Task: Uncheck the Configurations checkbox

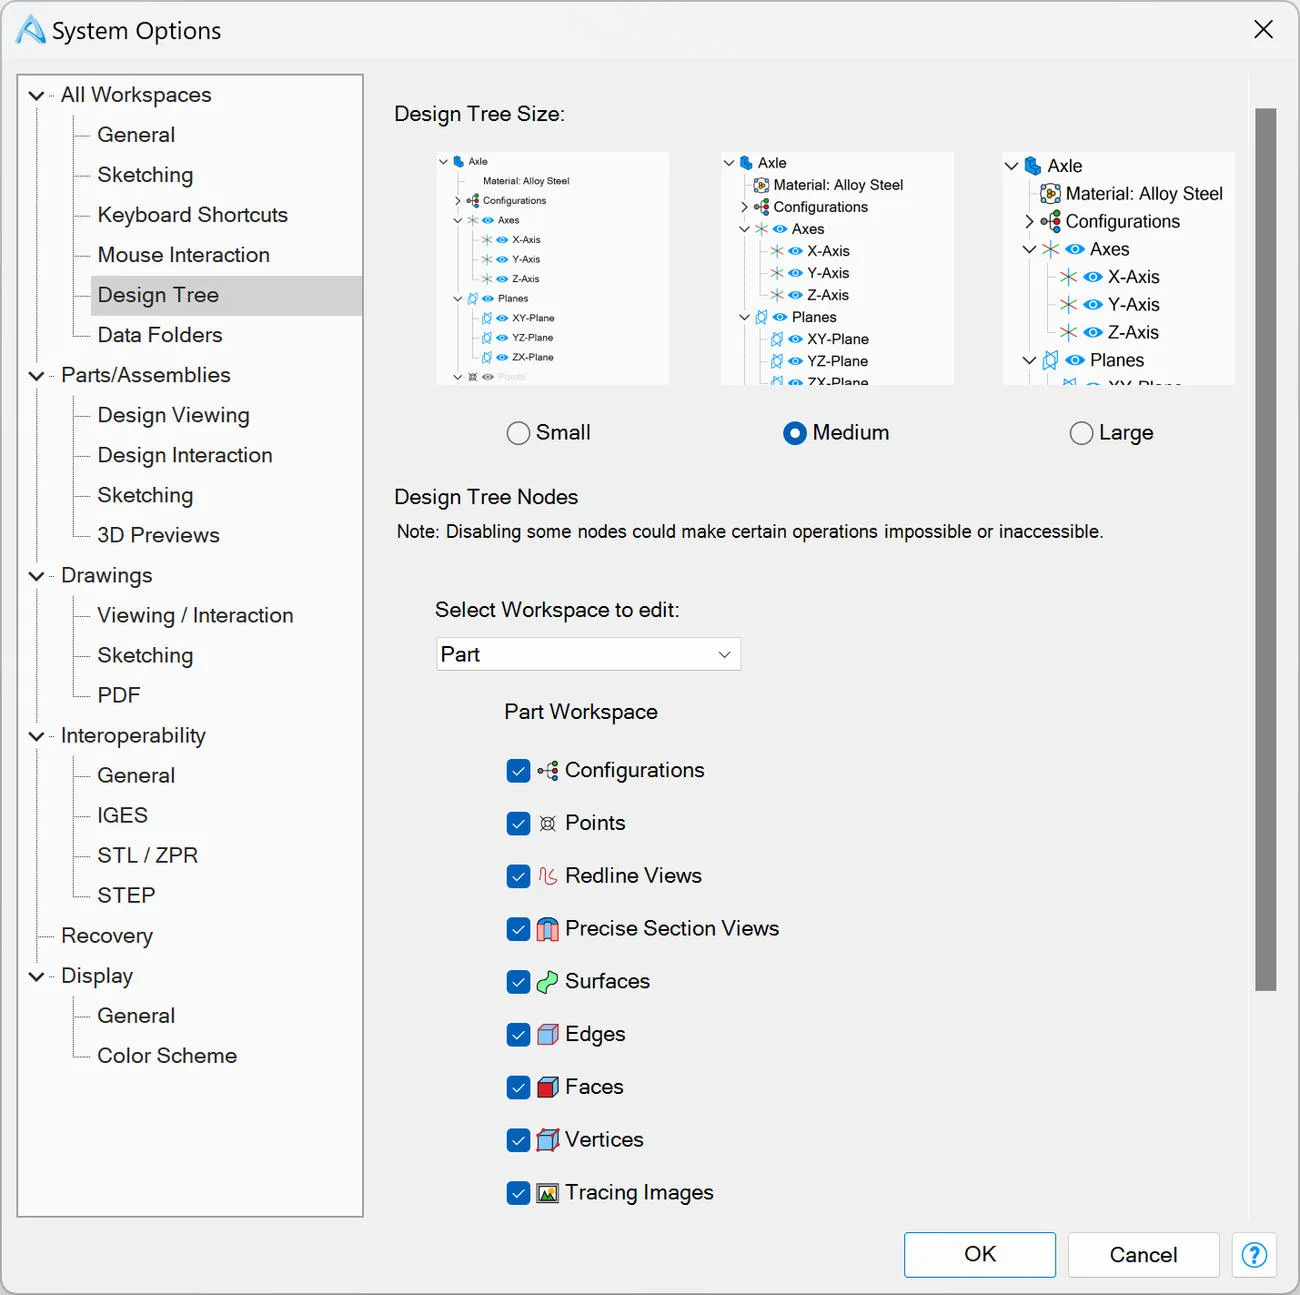Action: click(518, 771)
